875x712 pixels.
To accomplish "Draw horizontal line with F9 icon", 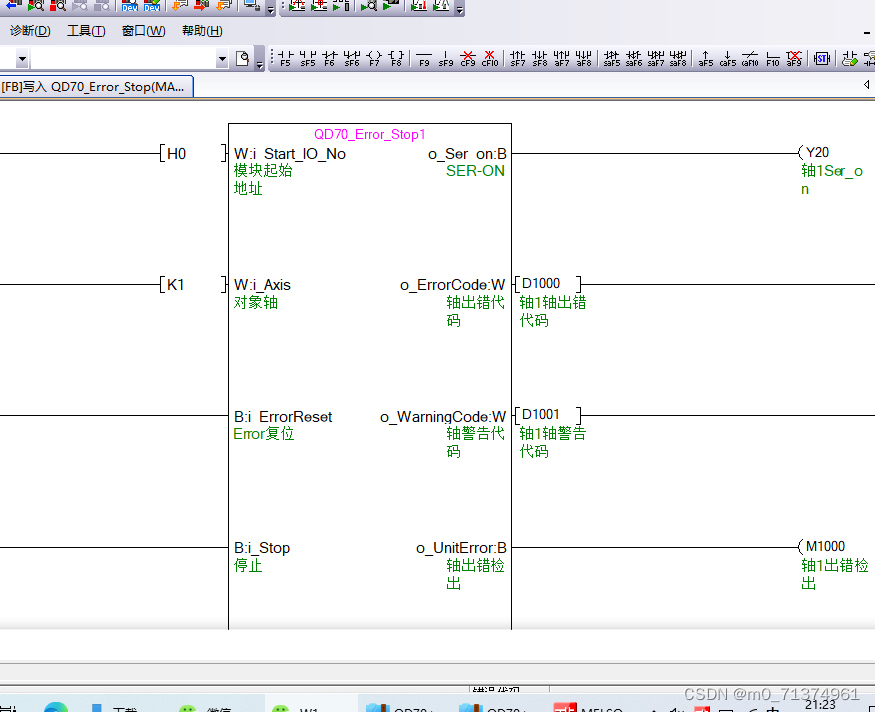I will [x=424, y=58].
